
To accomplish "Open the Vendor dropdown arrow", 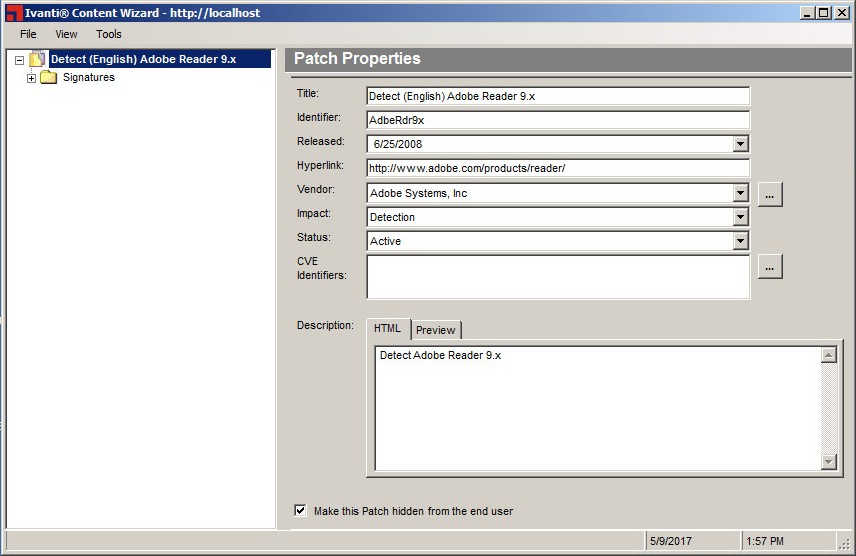I will click(740, 193).
